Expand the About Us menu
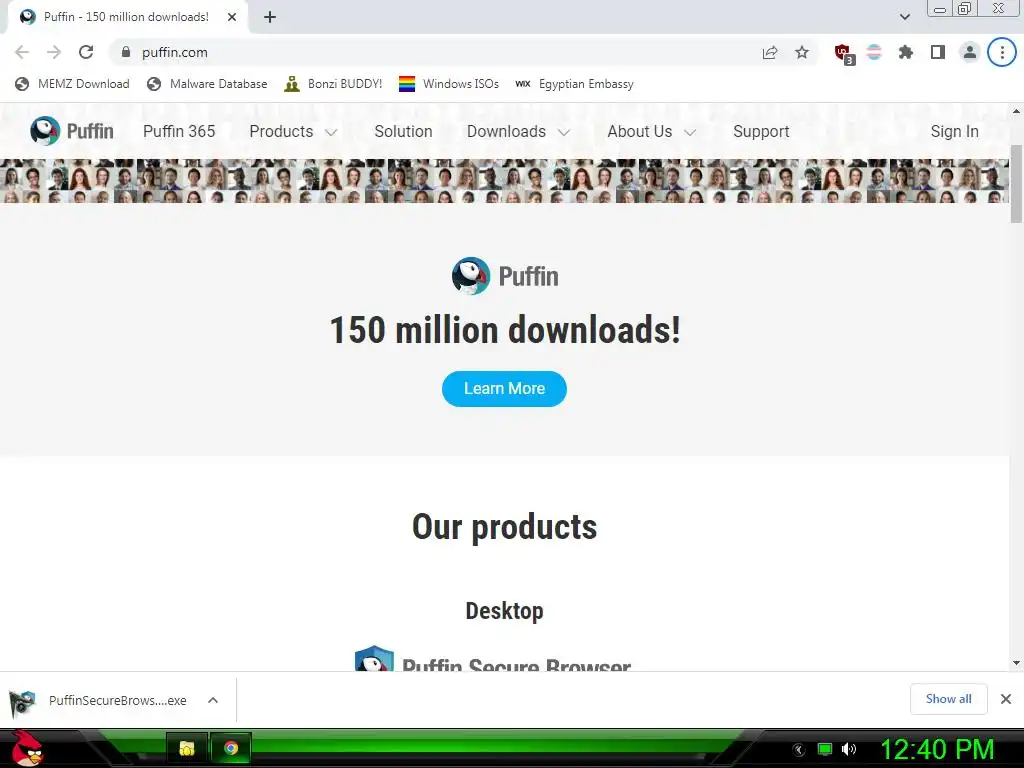The width and height of the screenshot is (1024, 768). pos(651,131)
